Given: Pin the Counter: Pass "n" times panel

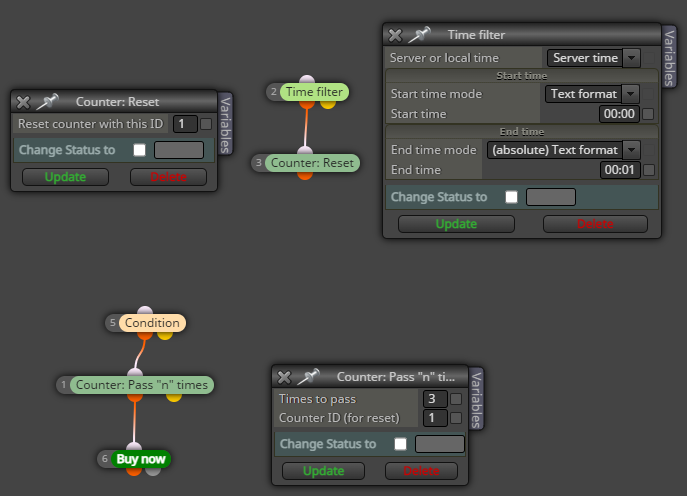Looking at the screenshot, I should 308,376.
